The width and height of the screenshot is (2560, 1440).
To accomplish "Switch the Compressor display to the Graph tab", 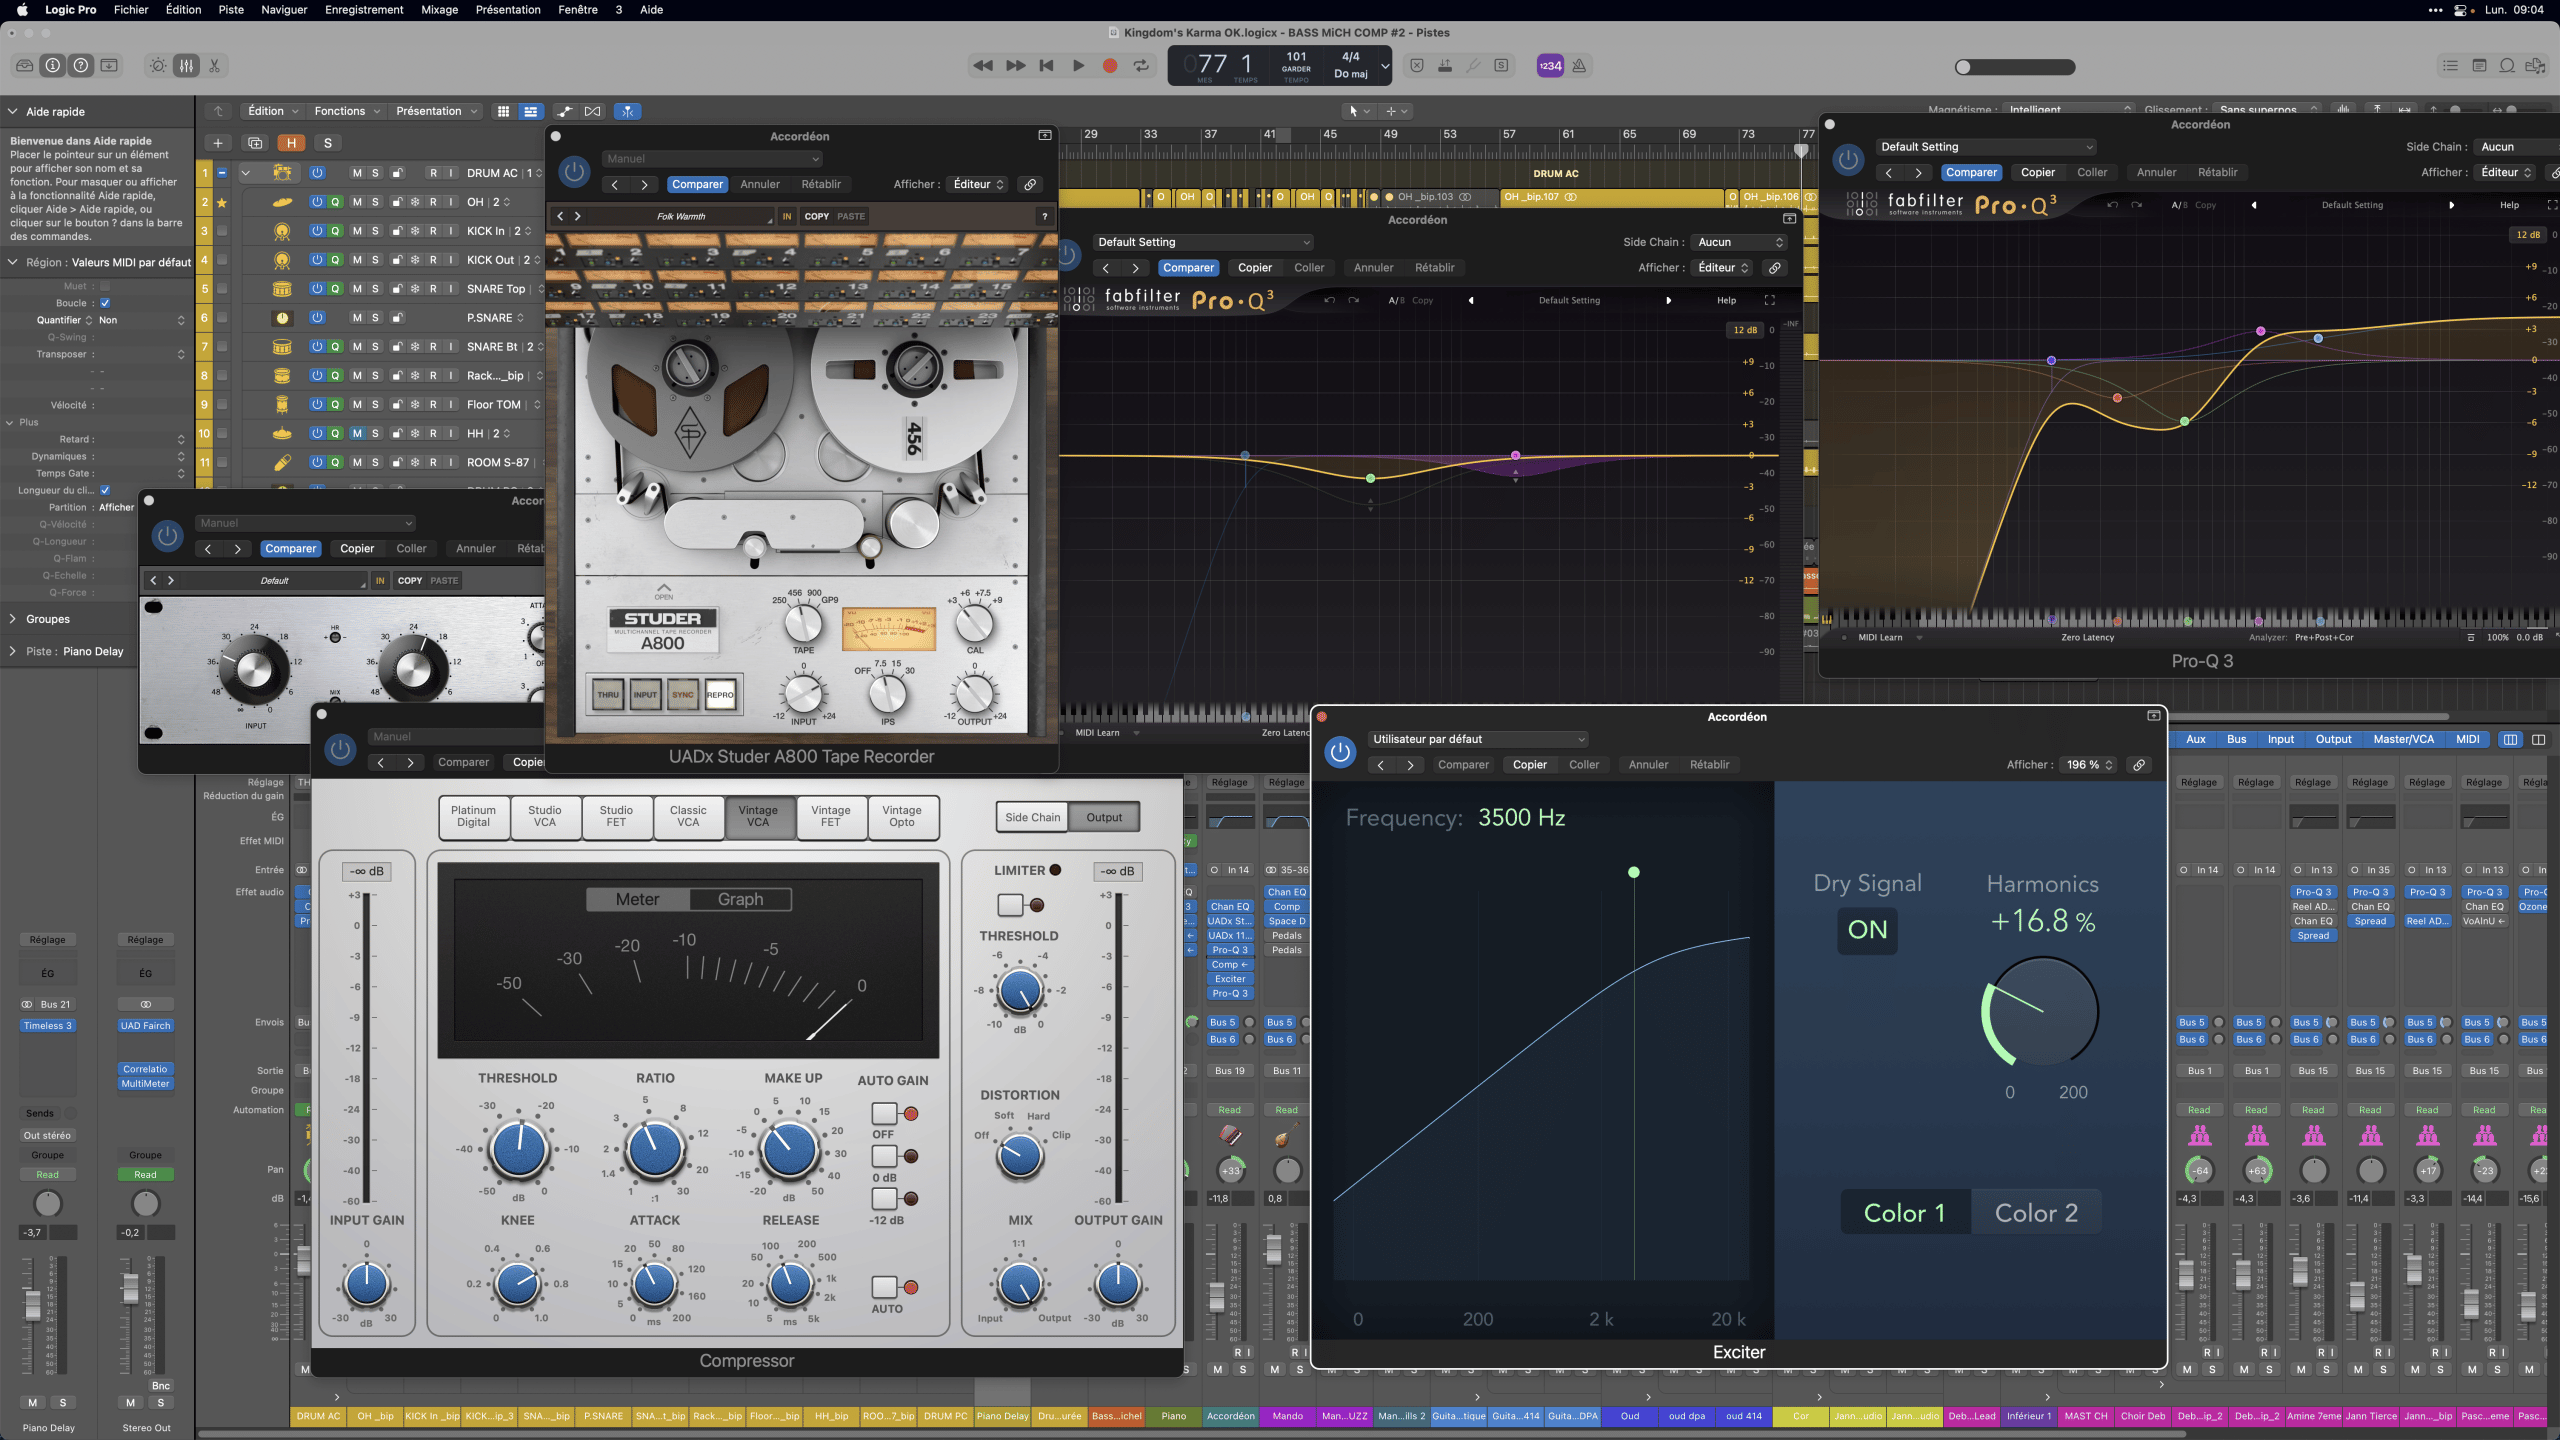I will pyautogui.click(x=740, y=900).
